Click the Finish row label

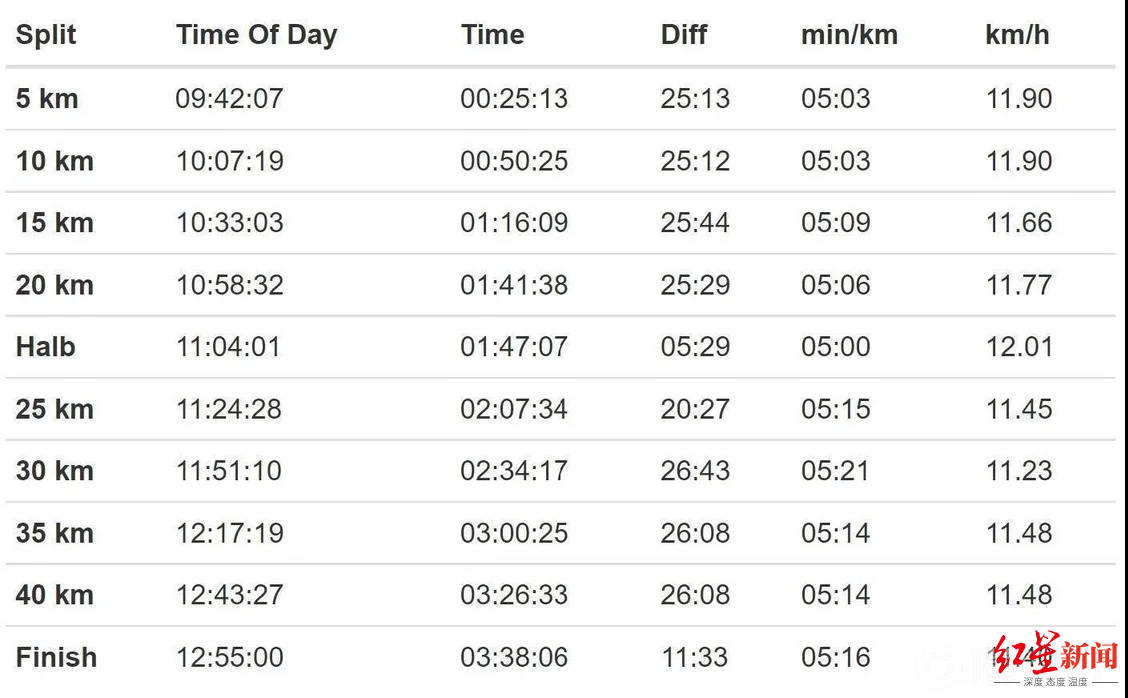[57, 657]
